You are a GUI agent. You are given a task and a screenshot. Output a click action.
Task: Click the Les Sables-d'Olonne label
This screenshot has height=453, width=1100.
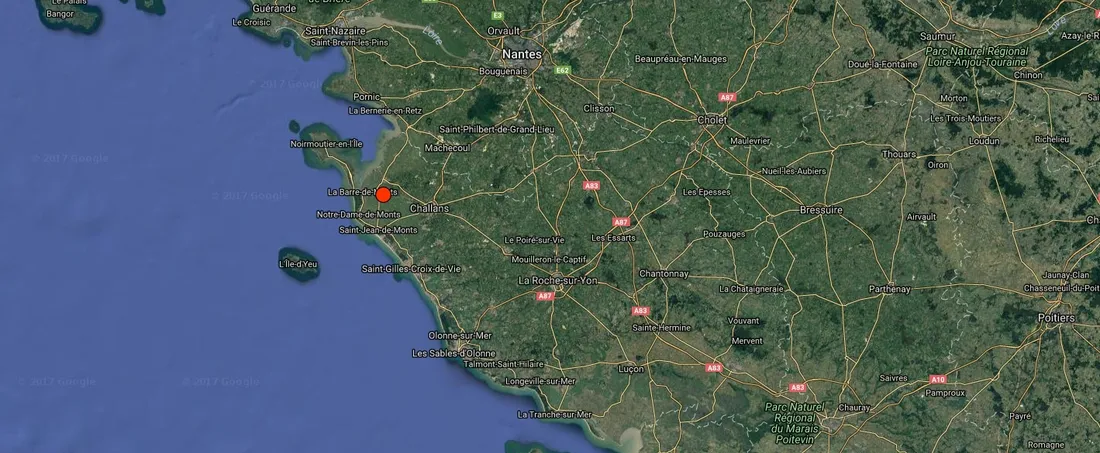[x=454, y=353]
